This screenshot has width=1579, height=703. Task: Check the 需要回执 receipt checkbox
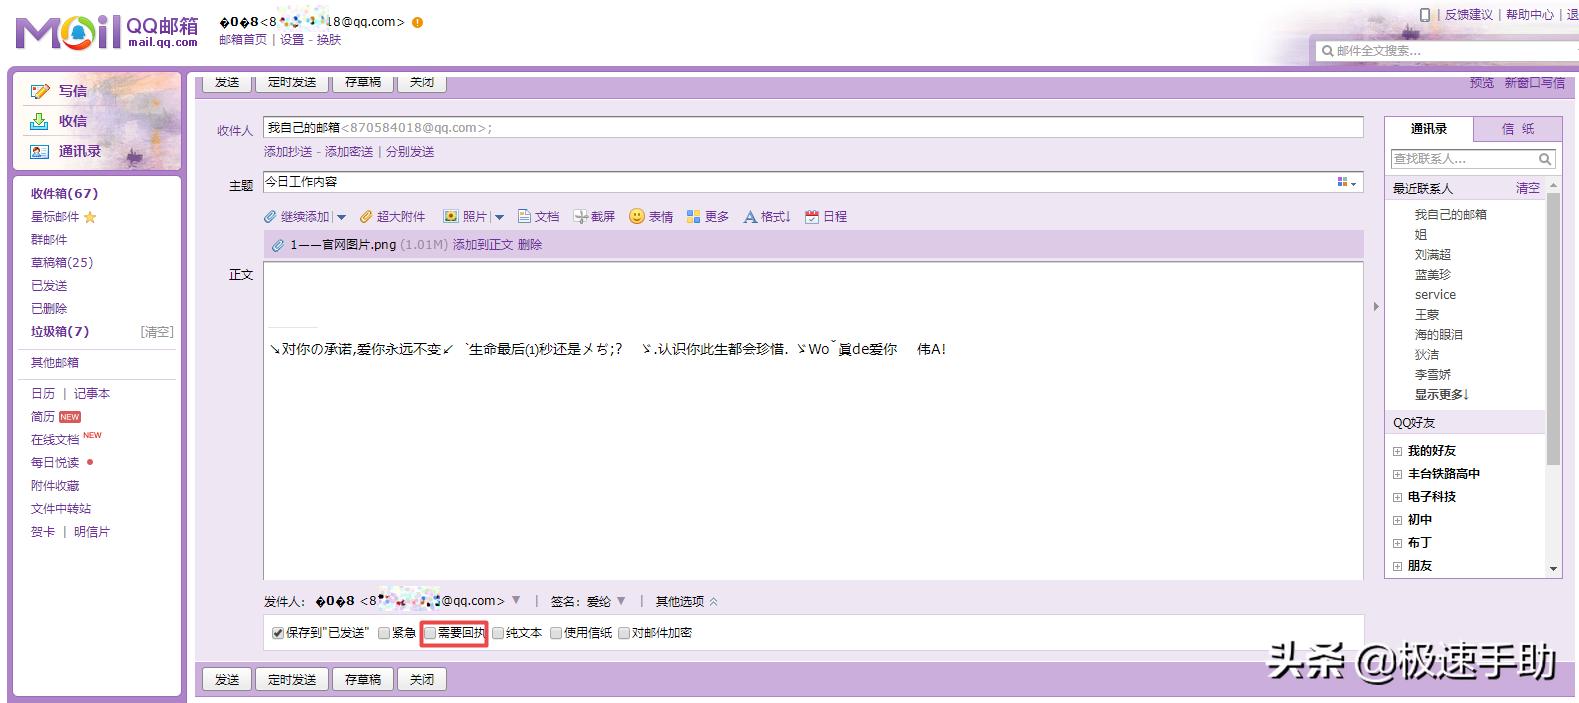pos(430,633)
